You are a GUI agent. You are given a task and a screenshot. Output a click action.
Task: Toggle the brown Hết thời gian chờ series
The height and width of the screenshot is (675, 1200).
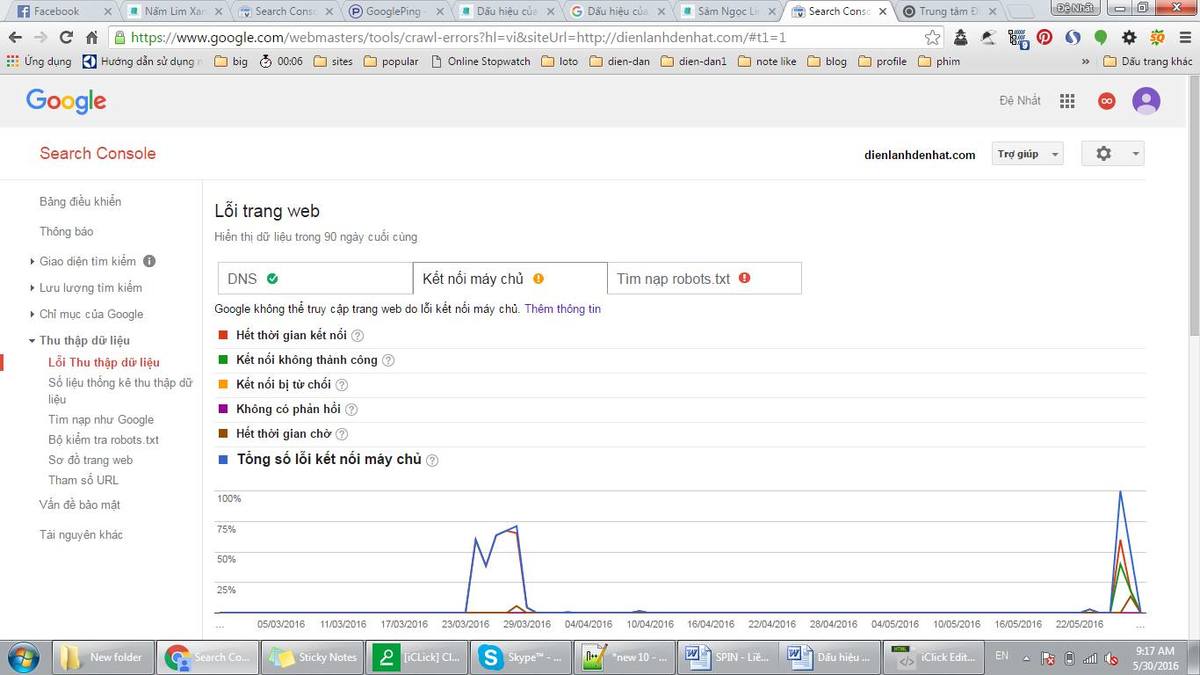pyautogui.click(x=223, y=433)
